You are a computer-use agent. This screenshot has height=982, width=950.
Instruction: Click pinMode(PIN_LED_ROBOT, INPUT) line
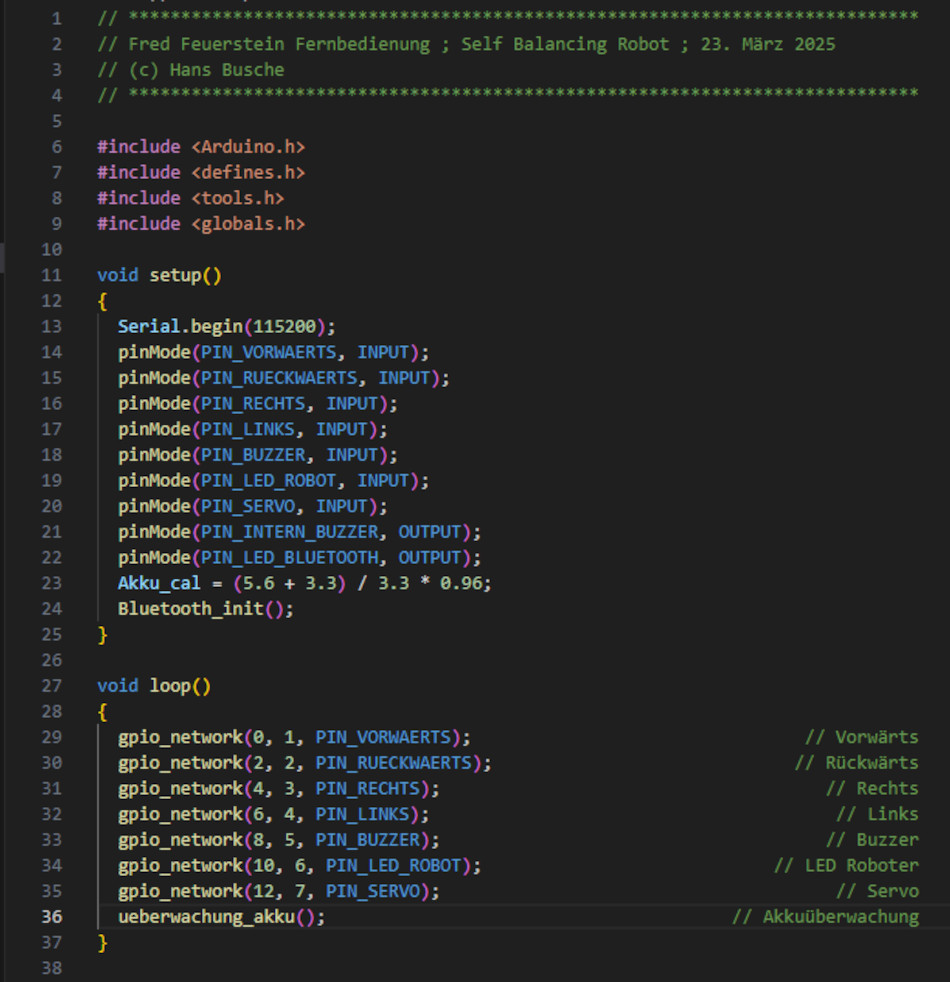274,481
